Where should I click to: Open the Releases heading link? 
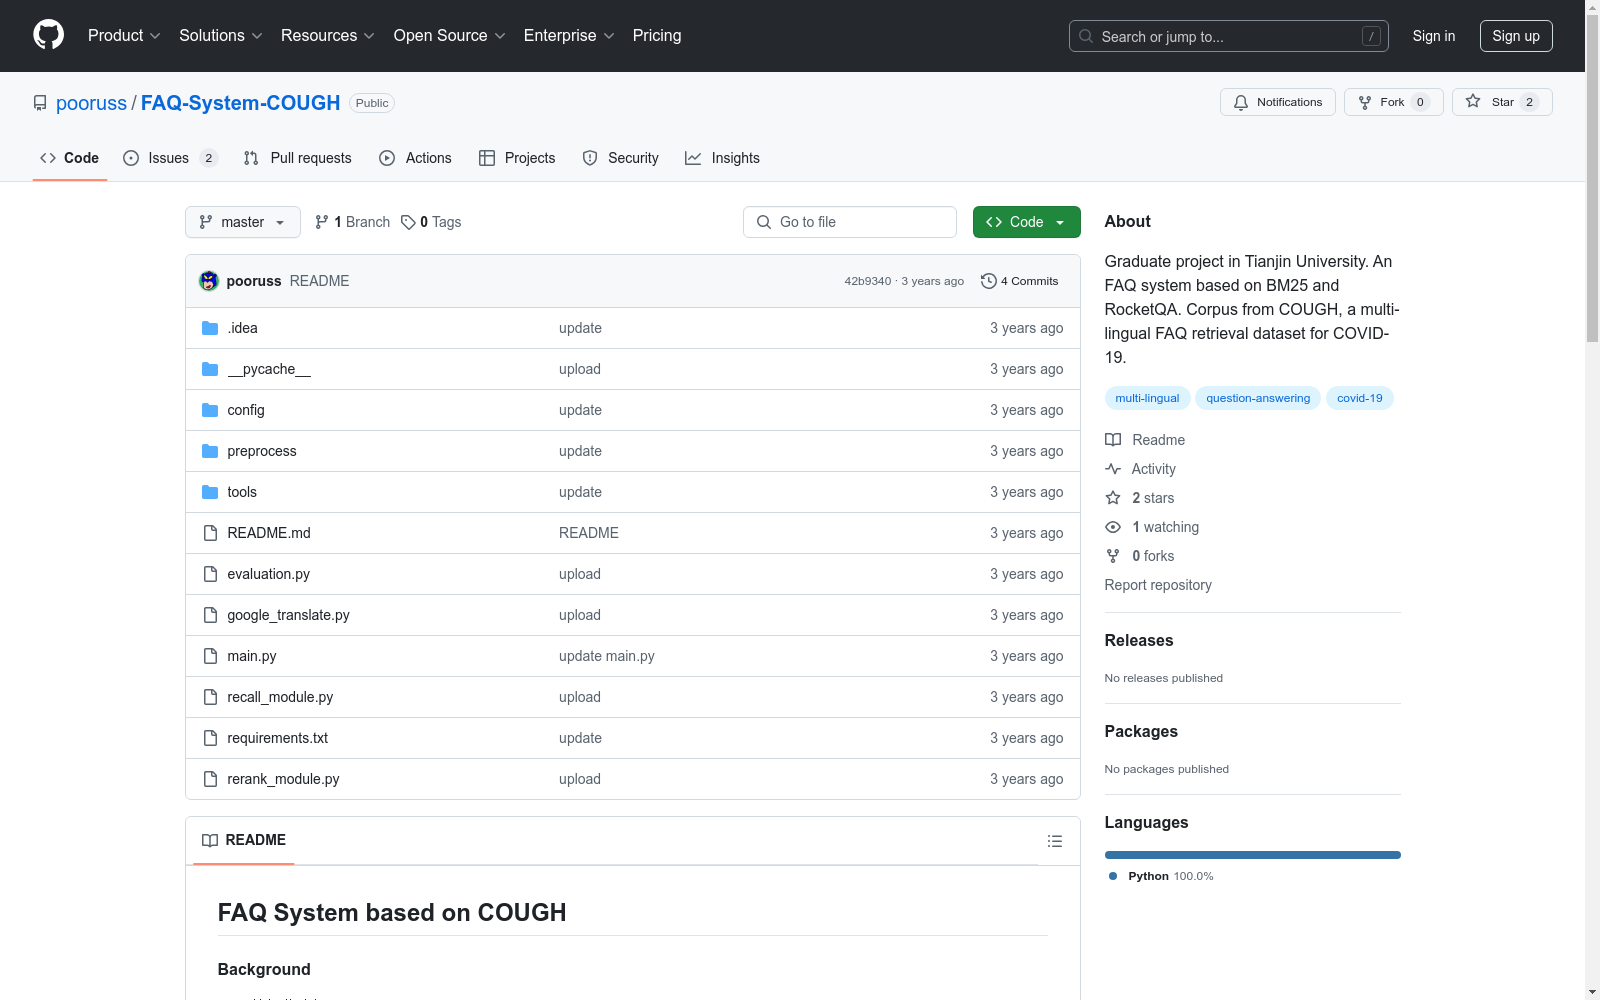[x=1138, y=640]
